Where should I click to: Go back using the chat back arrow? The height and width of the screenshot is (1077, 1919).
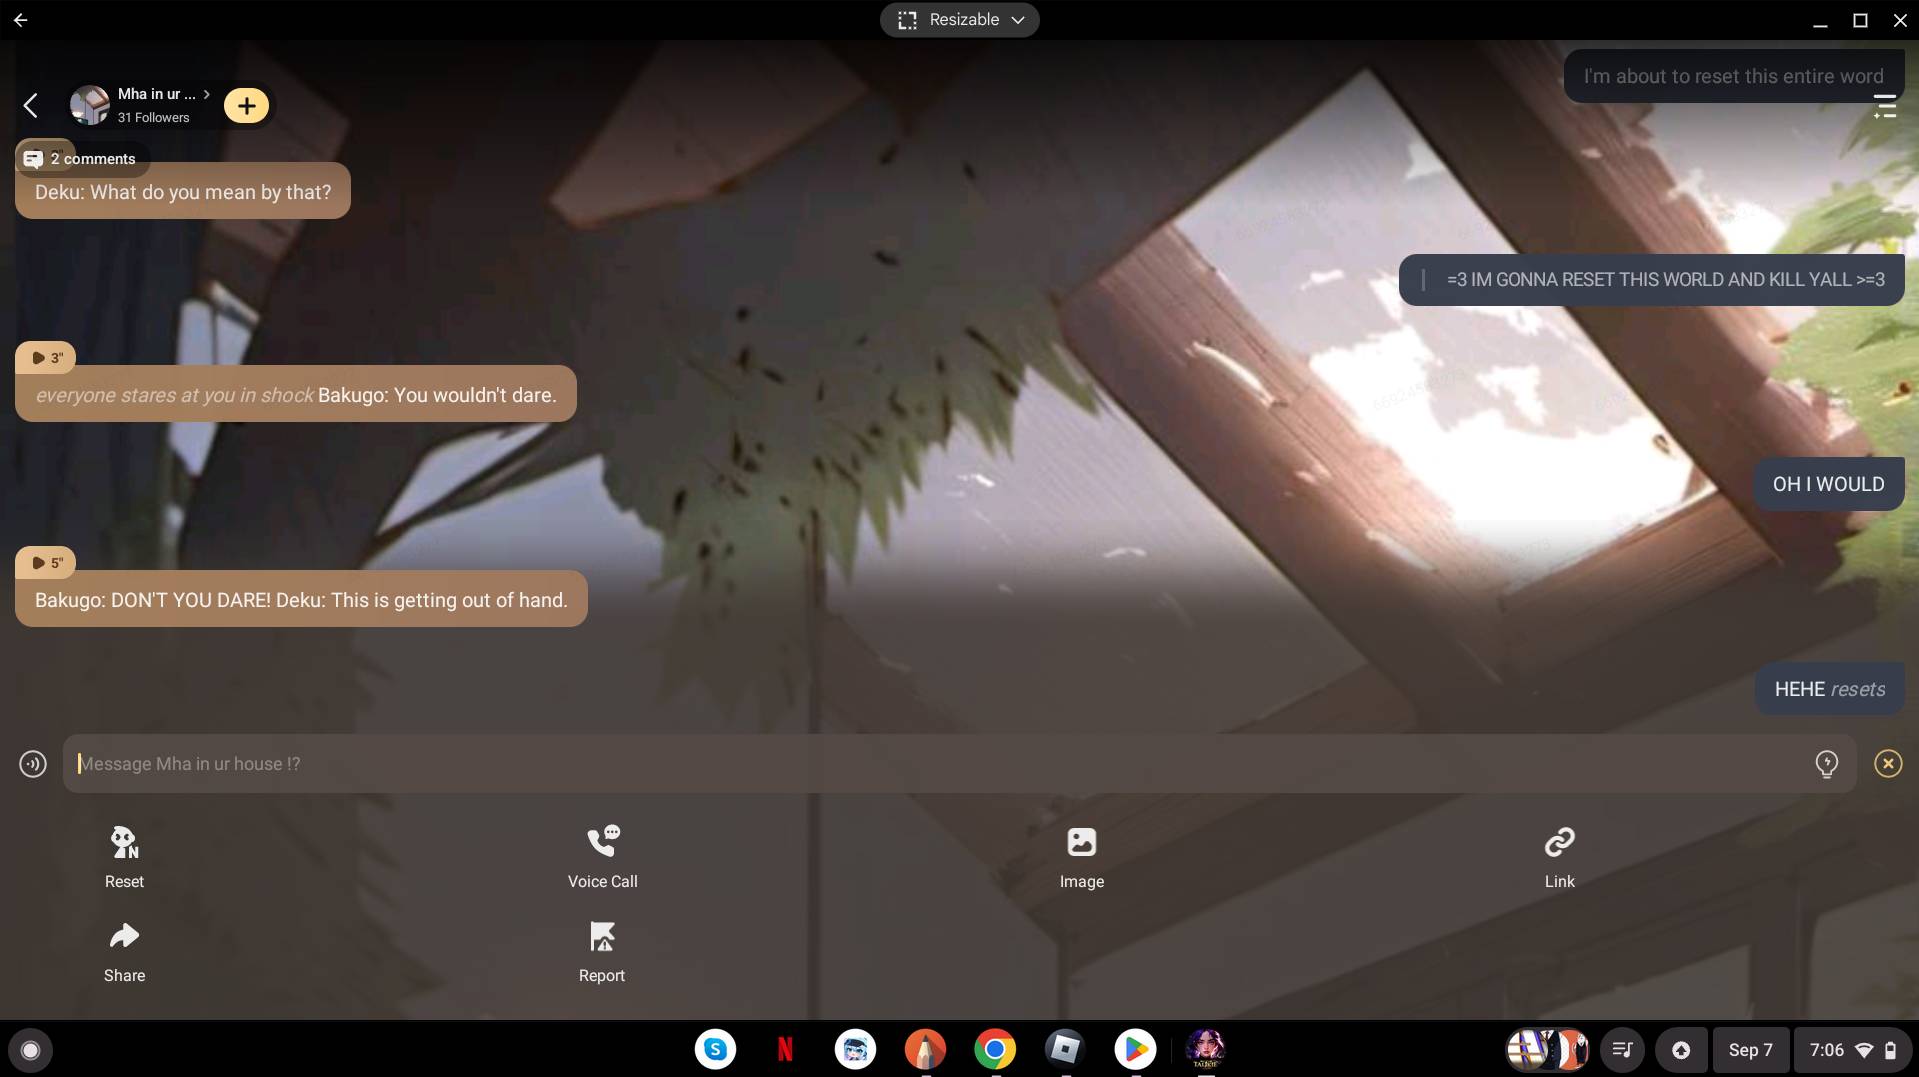point(31,106)
